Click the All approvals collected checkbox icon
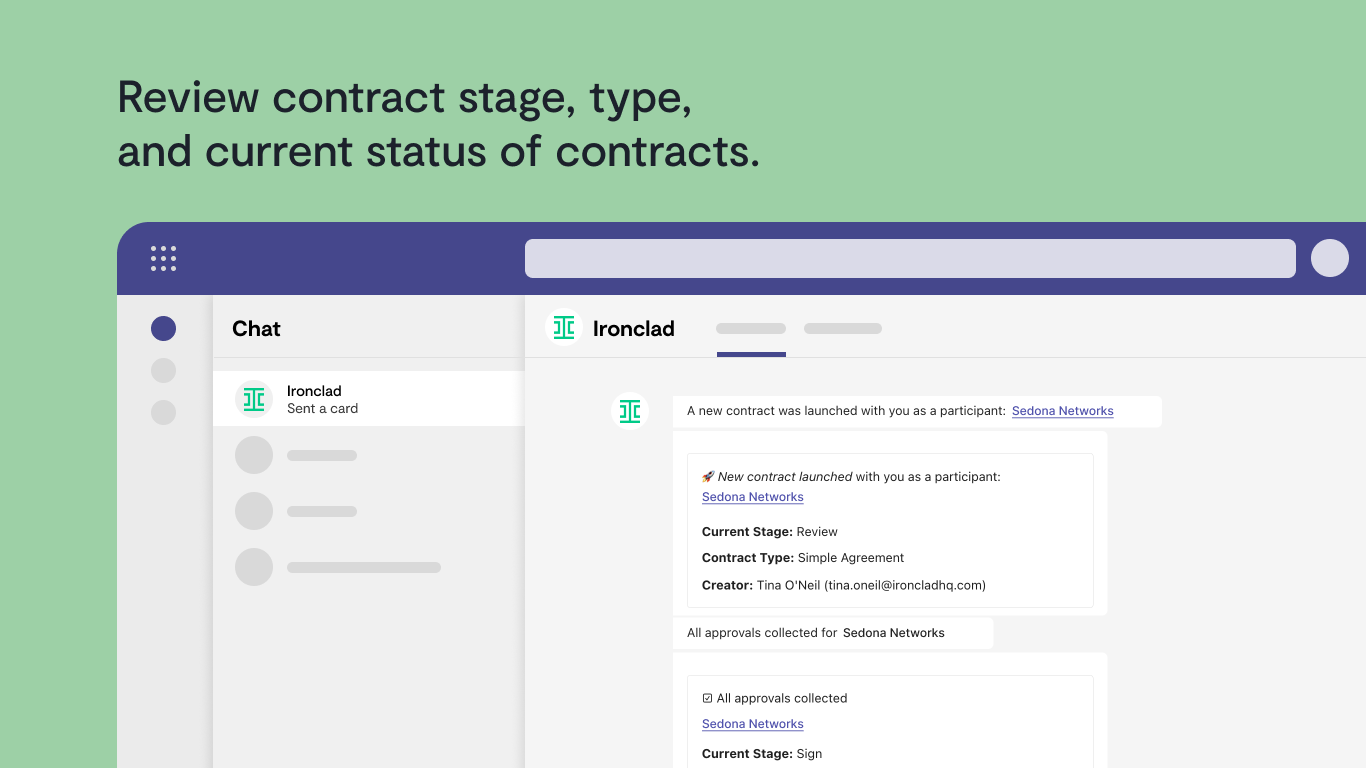The width and height of the screenshot is (1366, 768). (x=707, y=698)
